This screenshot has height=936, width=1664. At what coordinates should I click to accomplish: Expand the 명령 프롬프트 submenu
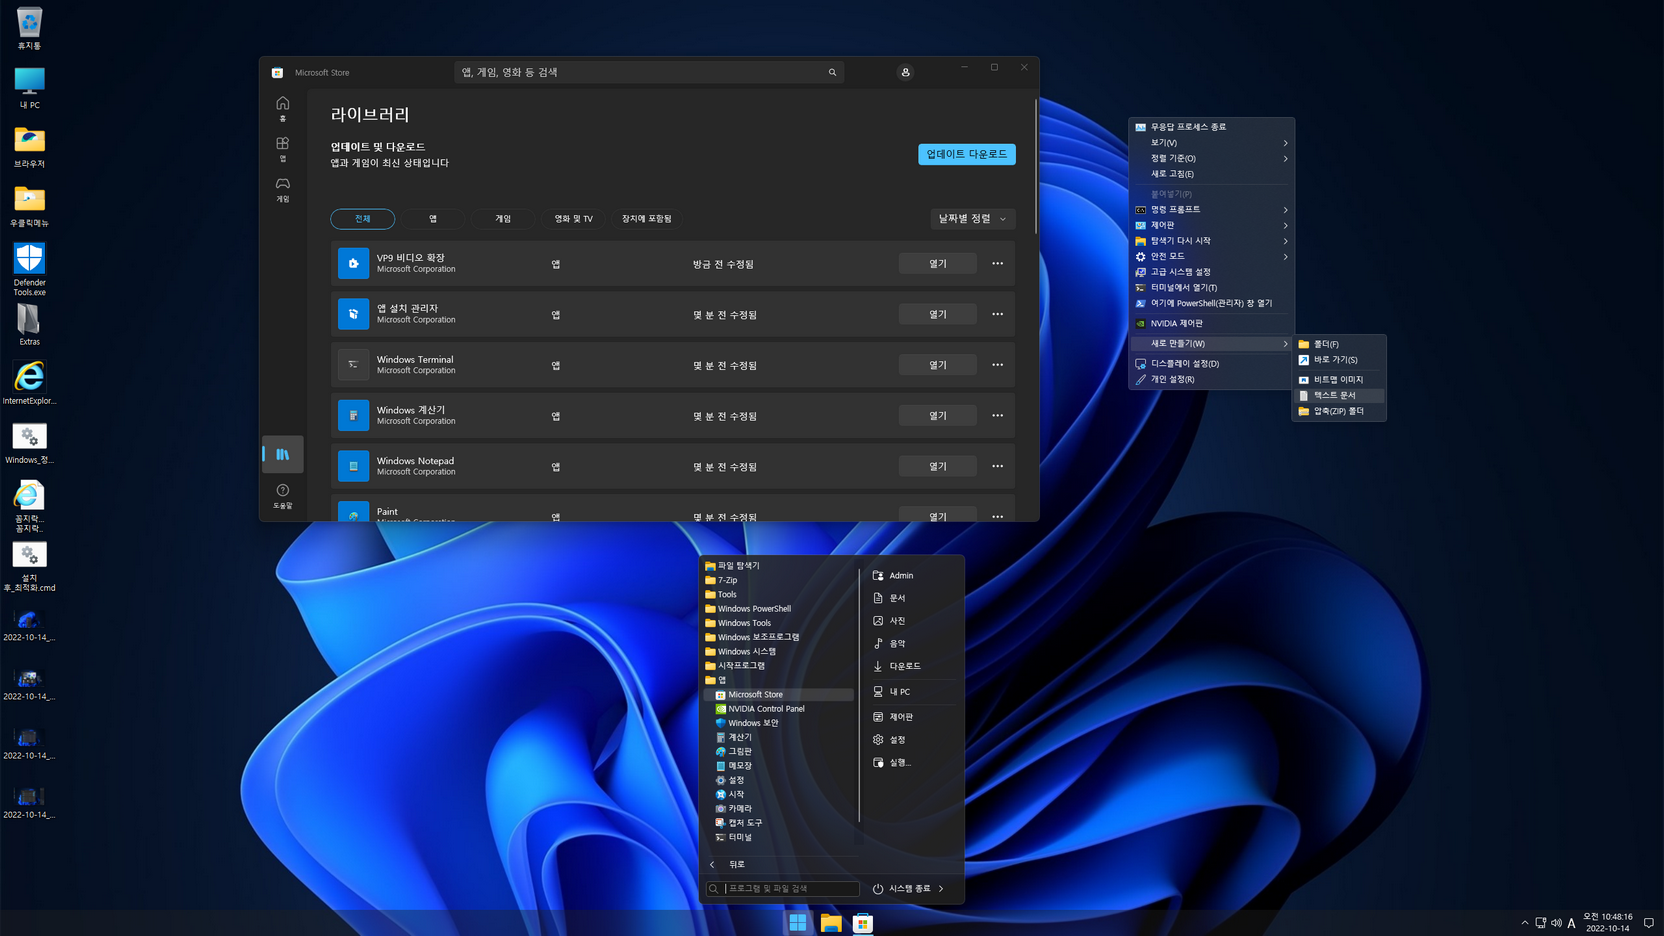(x=1212, y=210)
